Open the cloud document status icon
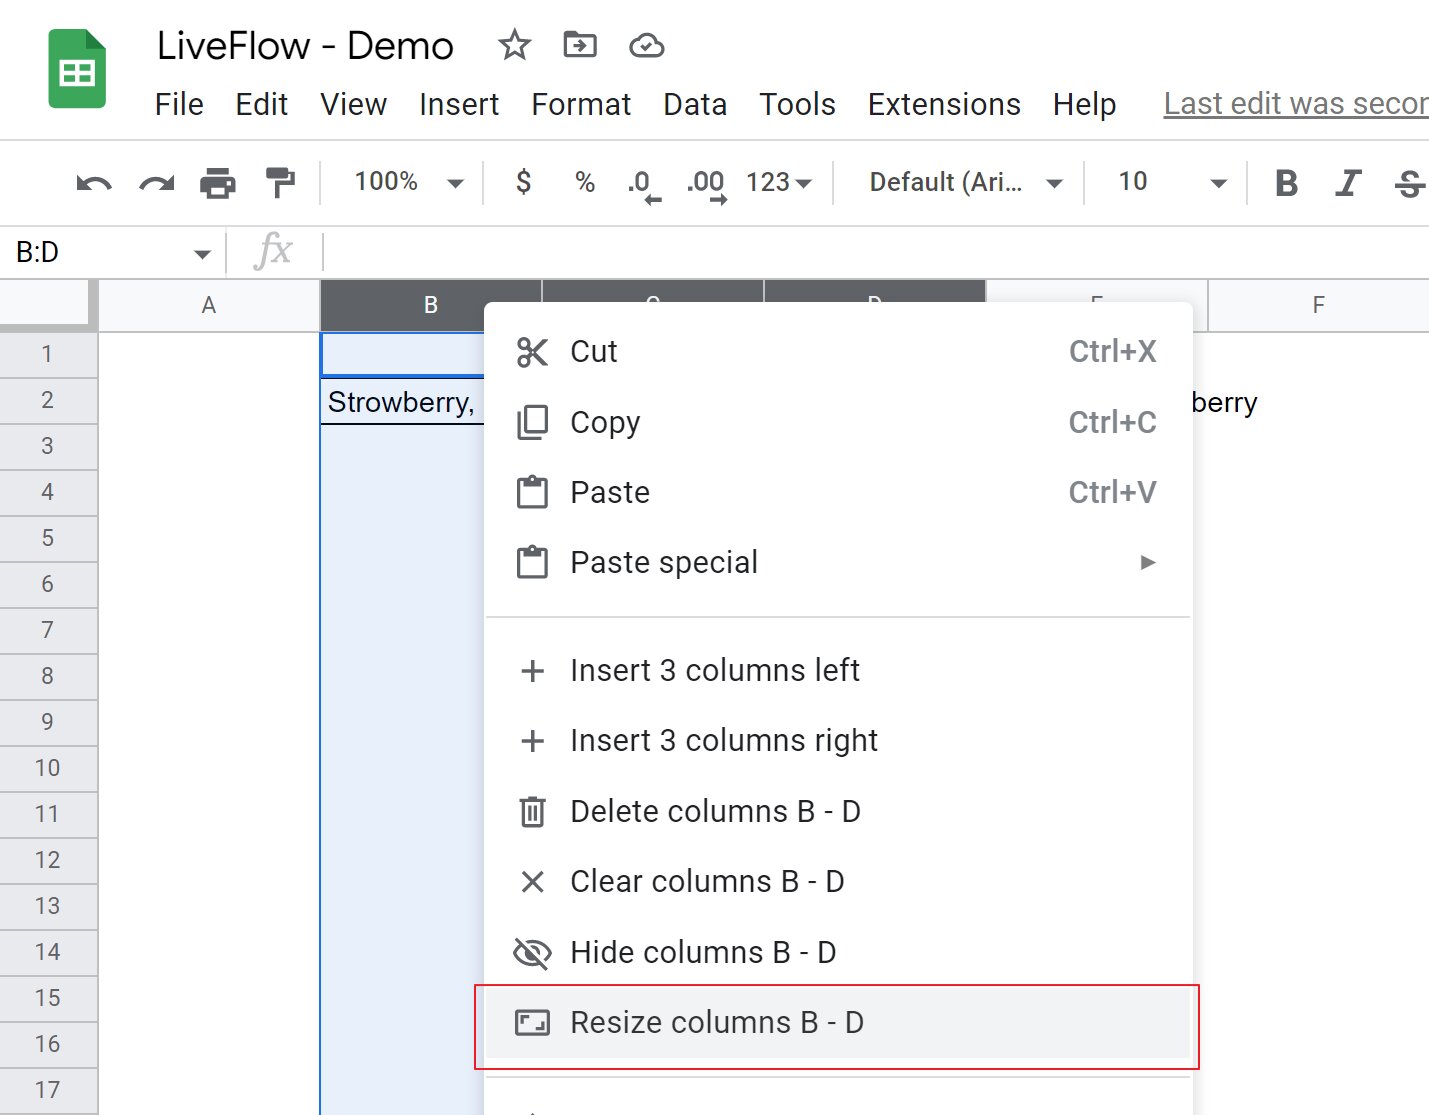Viewport: 1429px width, 1115px height. pyautogui.click(x=646, y=45)
